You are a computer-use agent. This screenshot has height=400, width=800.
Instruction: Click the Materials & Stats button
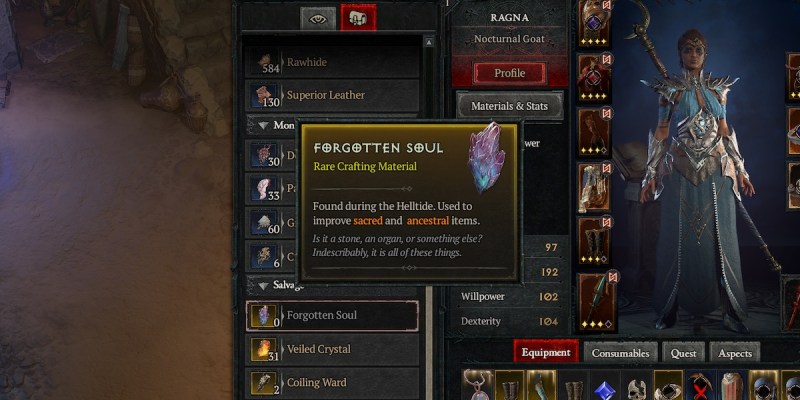point(509,106)
